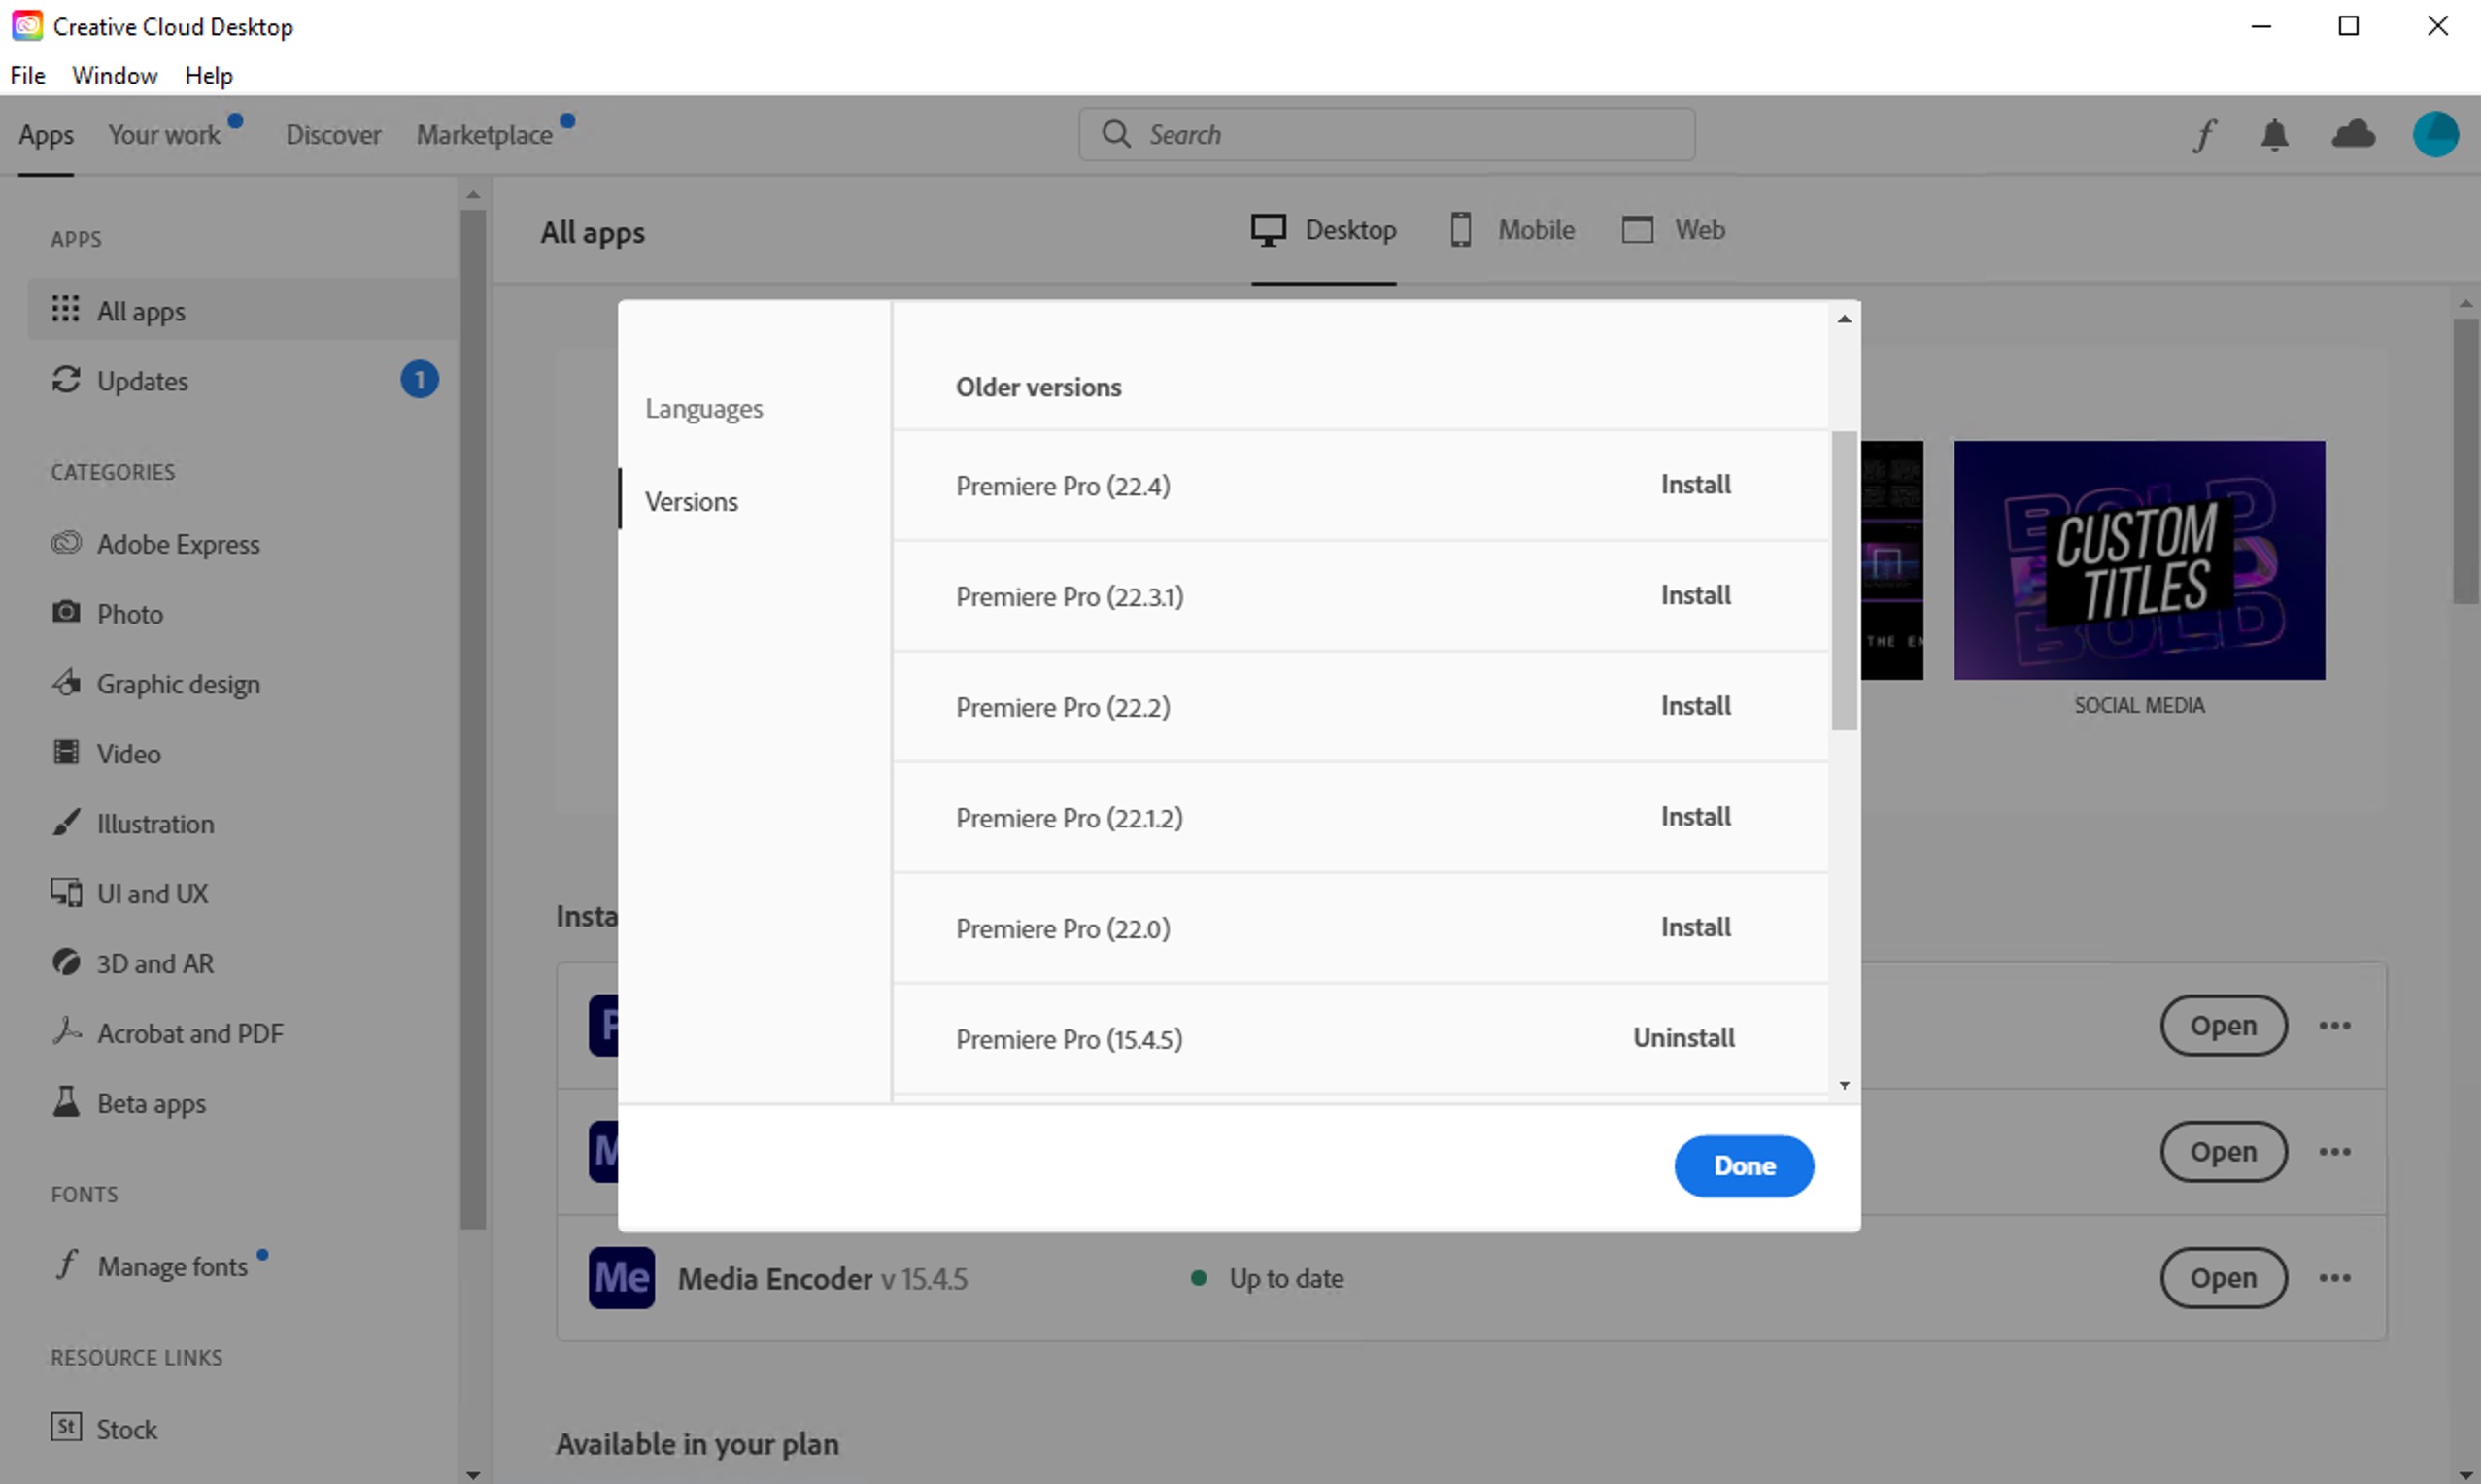The image size is (2481, 1484).
Task: Click dialog scrollbar up arrow
Action: click(1844, 319)
